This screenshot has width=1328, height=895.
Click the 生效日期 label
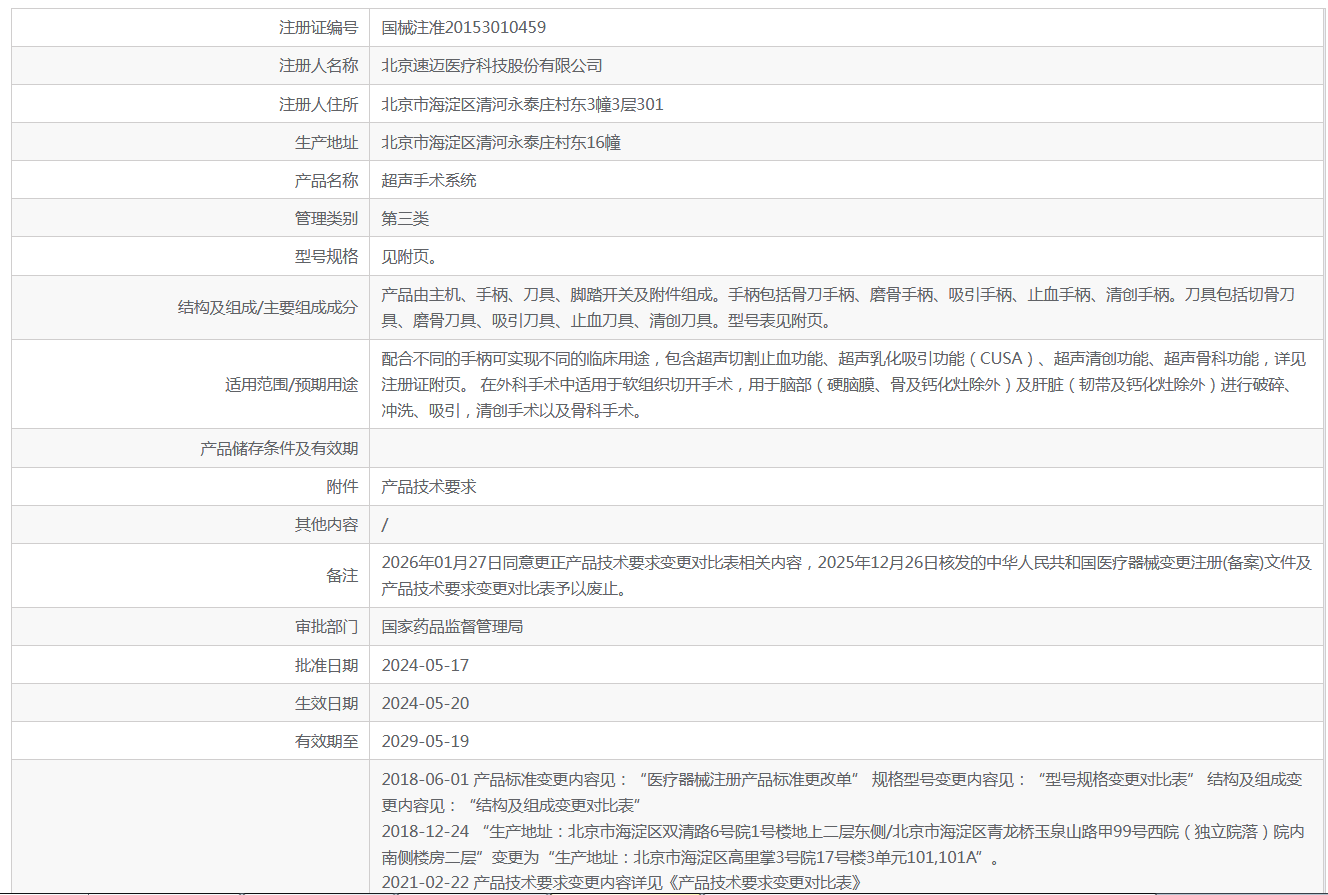coord(326,702)
